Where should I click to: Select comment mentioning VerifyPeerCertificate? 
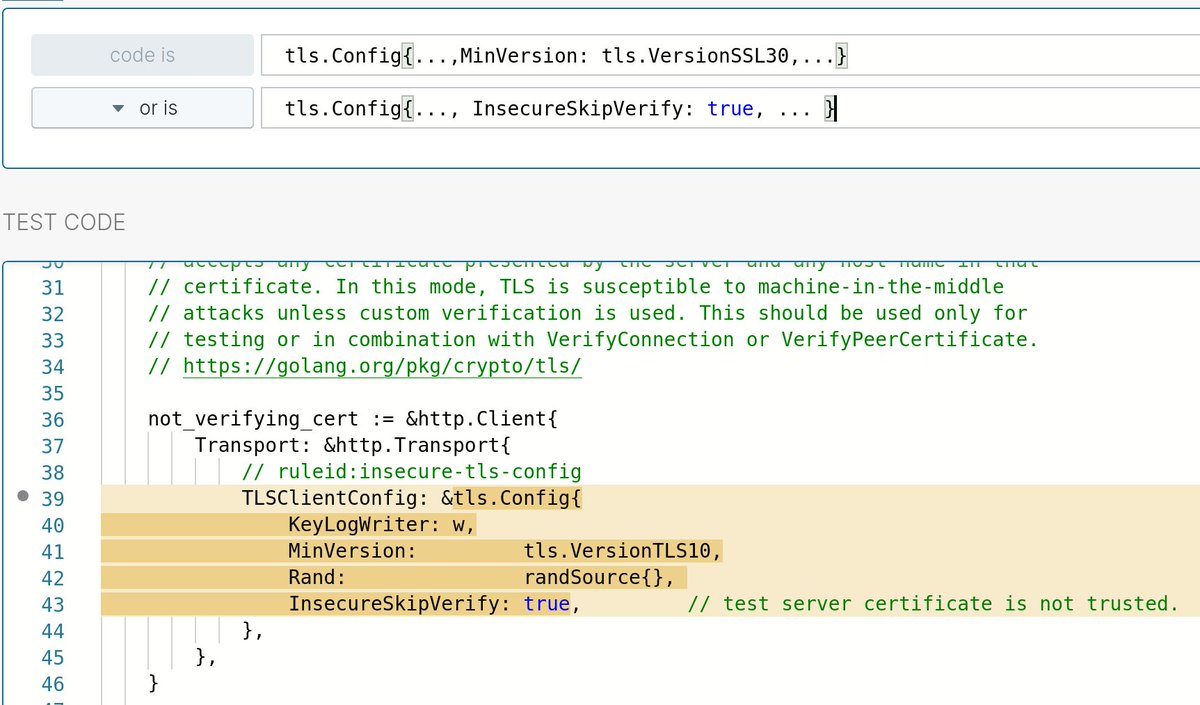click(593, 340)
